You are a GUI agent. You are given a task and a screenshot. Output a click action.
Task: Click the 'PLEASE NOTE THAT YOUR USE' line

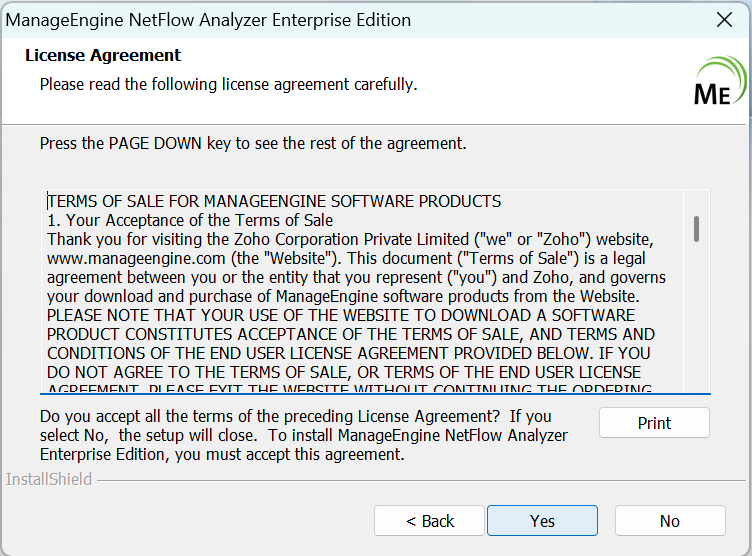coord(341,315)
